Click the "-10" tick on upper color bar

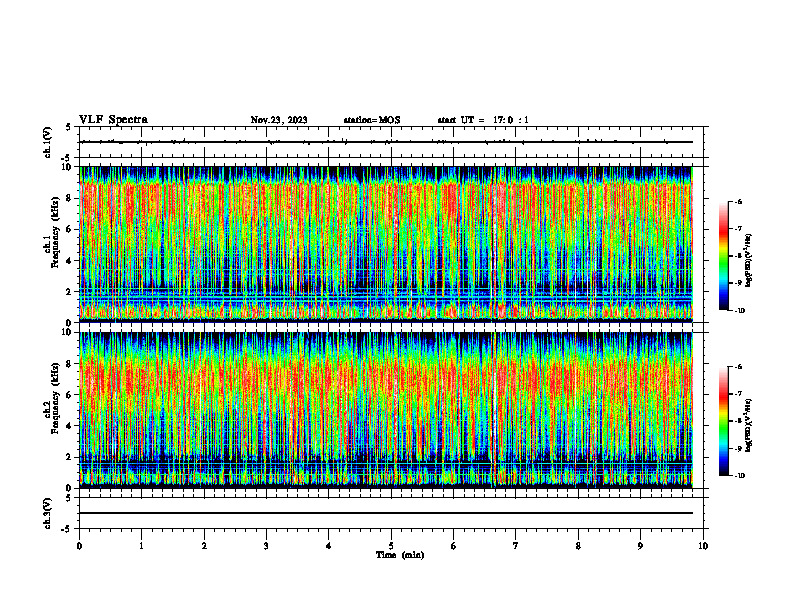click(x=739, y=311)
